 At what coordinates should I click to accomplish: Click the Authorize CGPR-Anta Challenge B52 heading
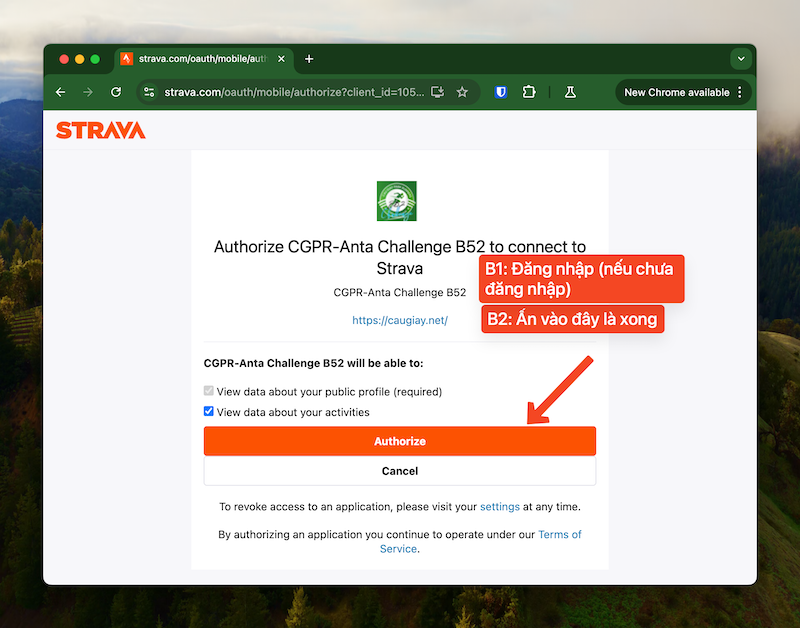tap(400, 258)
